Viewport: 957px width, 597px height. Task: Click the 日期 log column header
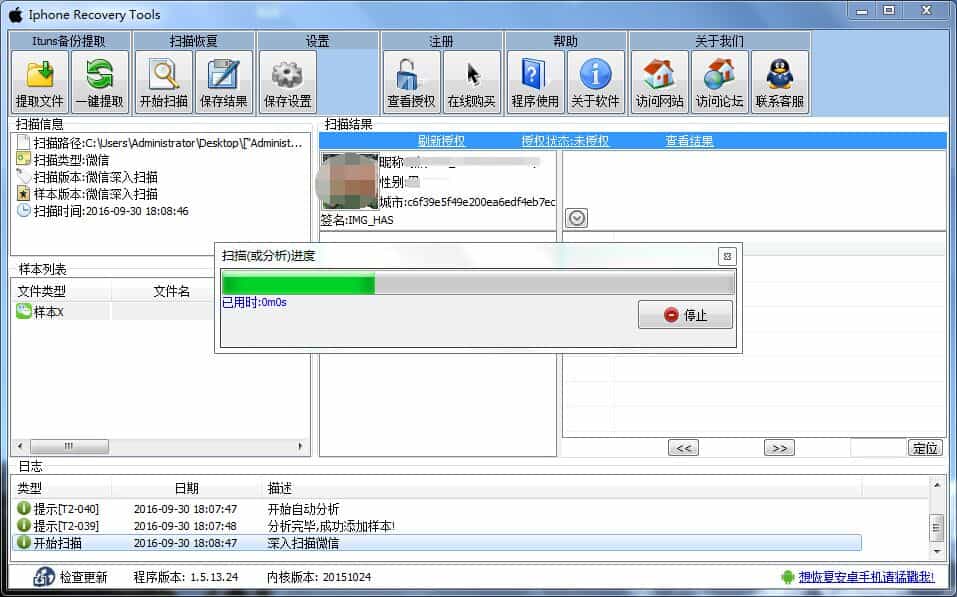click(187, 488)
